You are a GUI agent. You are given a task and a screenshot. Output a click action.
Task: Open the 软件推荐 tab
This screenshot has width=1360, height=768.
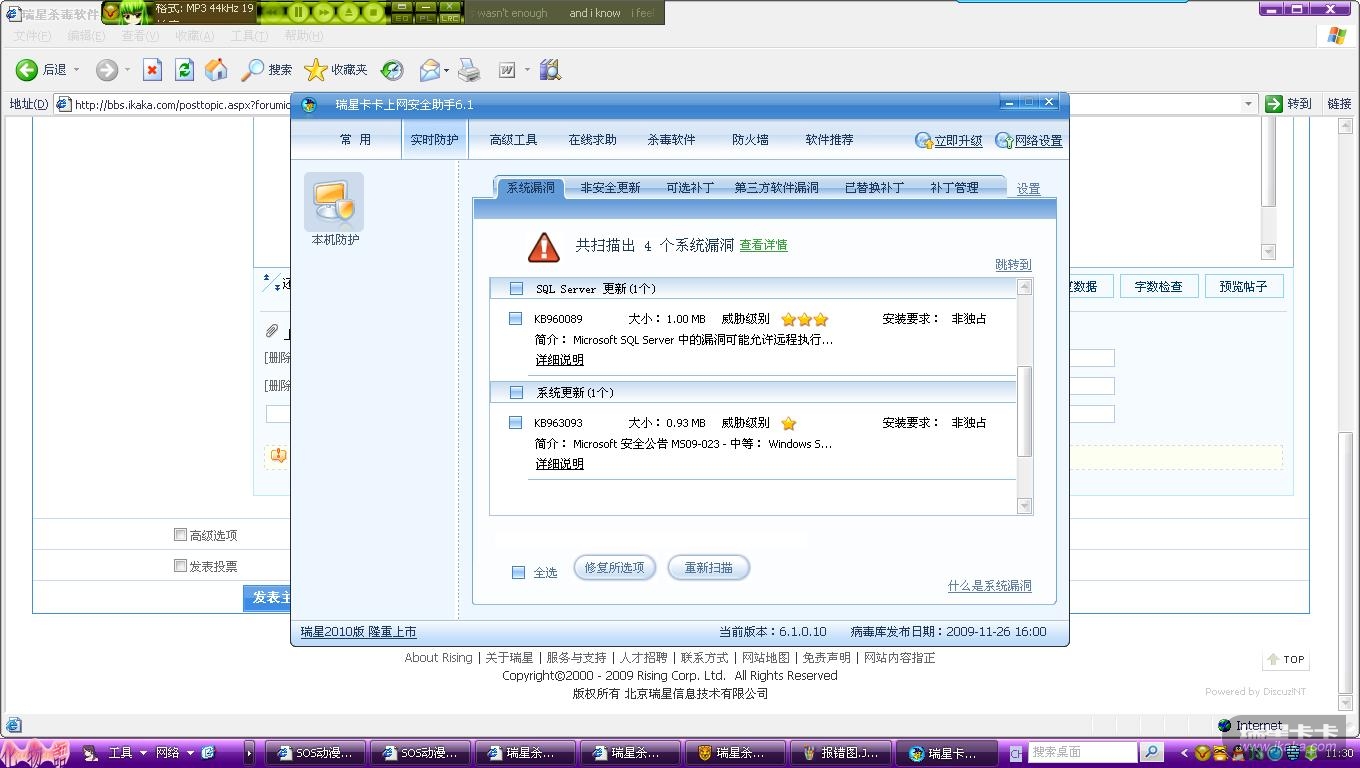pyautogui.click(x=829, y=140)
